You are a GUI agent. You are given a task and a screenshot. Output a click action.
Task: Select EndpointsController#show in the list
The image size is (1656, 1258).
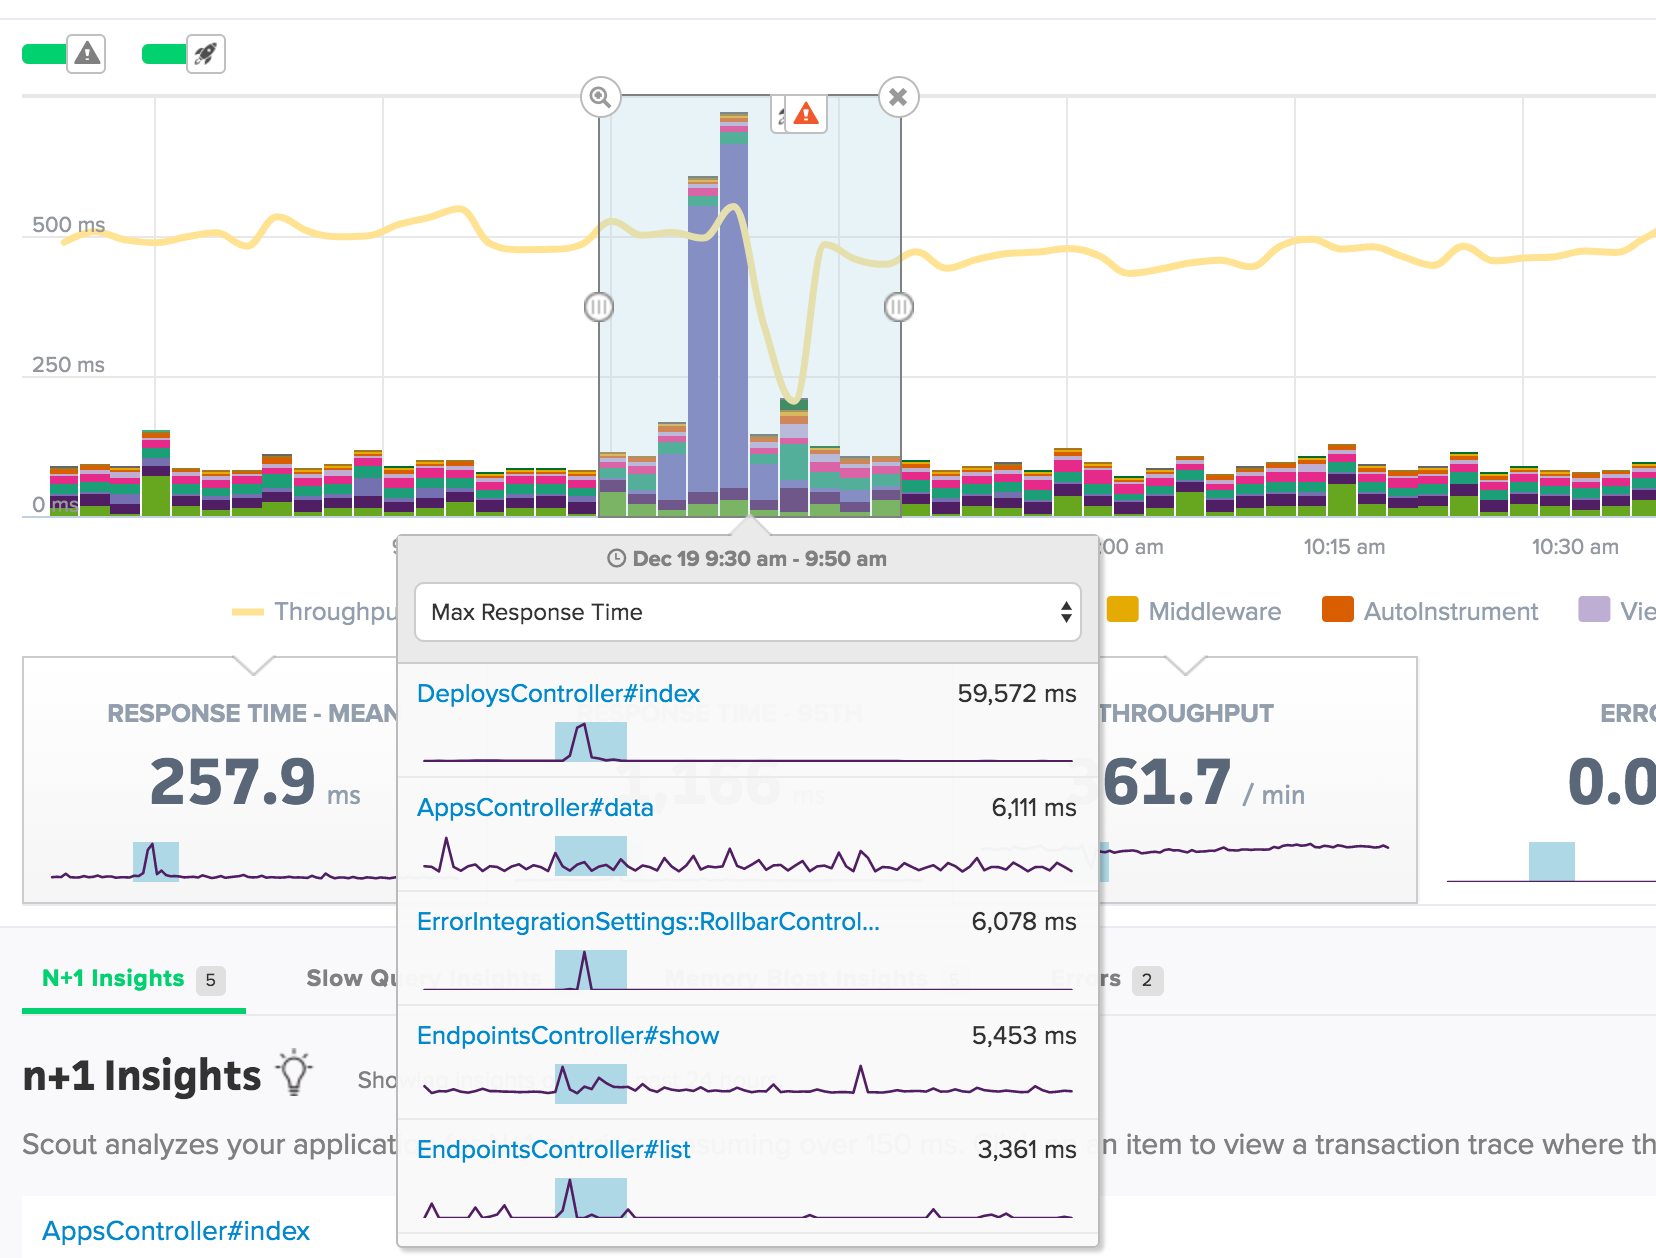[x=568, y=1035]
